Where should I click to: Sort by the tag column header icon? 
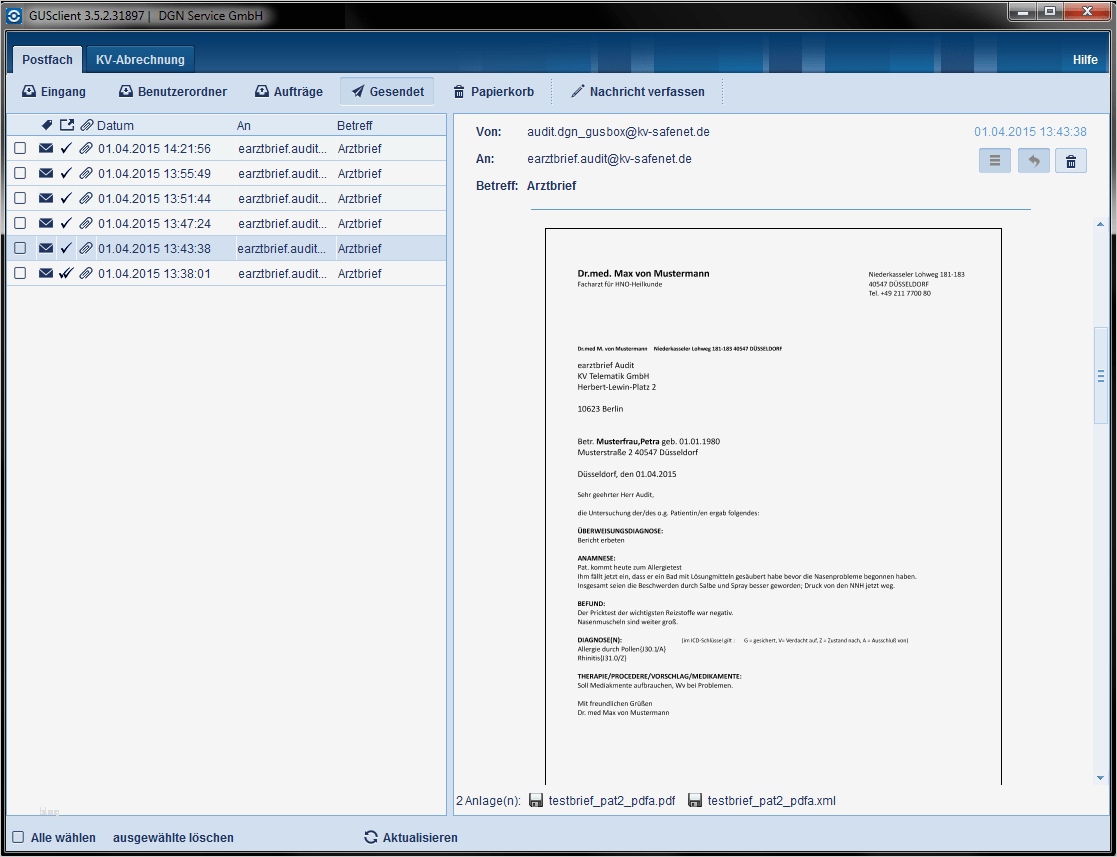[x=46, y=125]
